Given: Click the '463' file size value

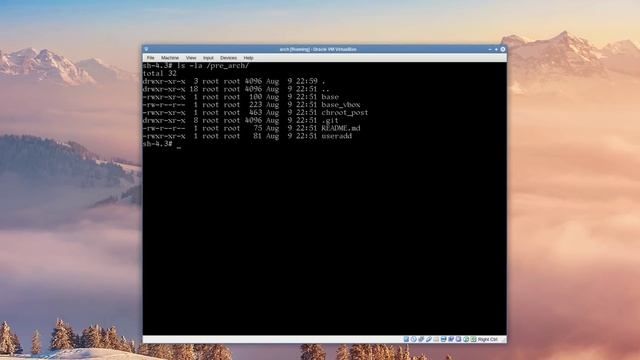Looking at the screenshot, I should (x=256, y=113).
